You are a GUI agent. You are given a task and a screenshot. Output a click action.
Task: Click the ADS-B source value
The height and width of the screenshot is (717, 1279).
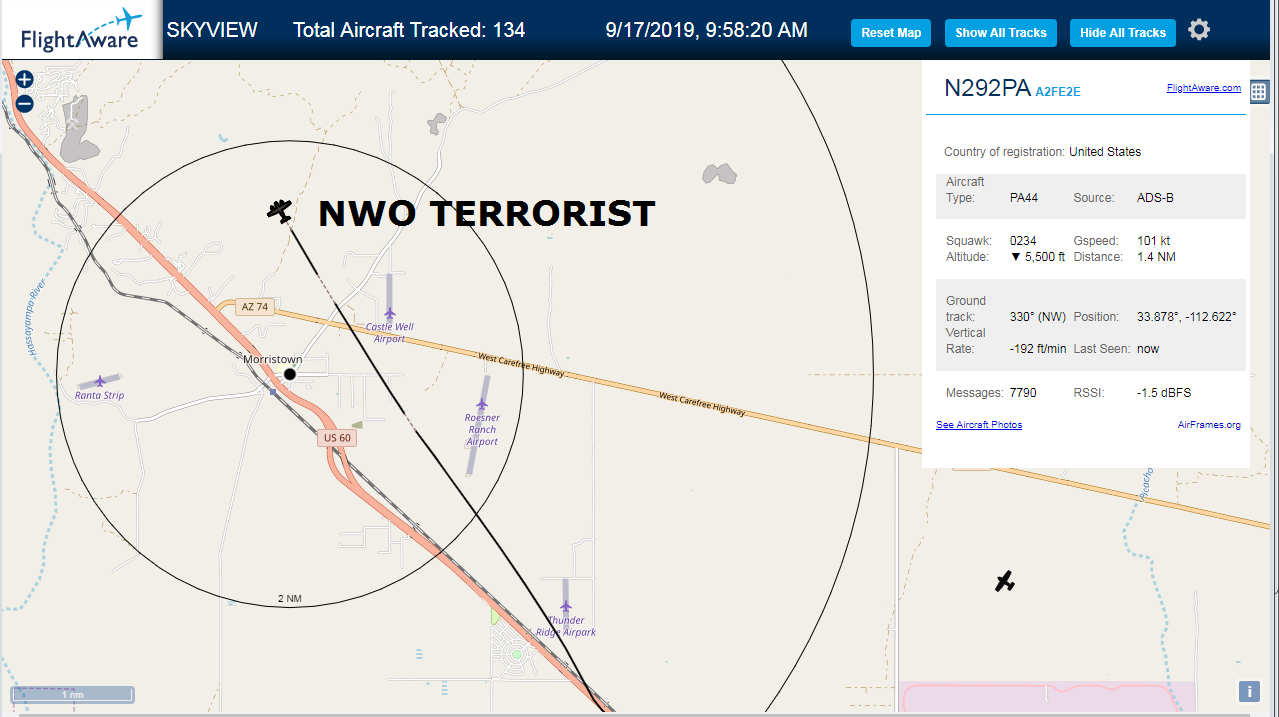click(1155, 198)
